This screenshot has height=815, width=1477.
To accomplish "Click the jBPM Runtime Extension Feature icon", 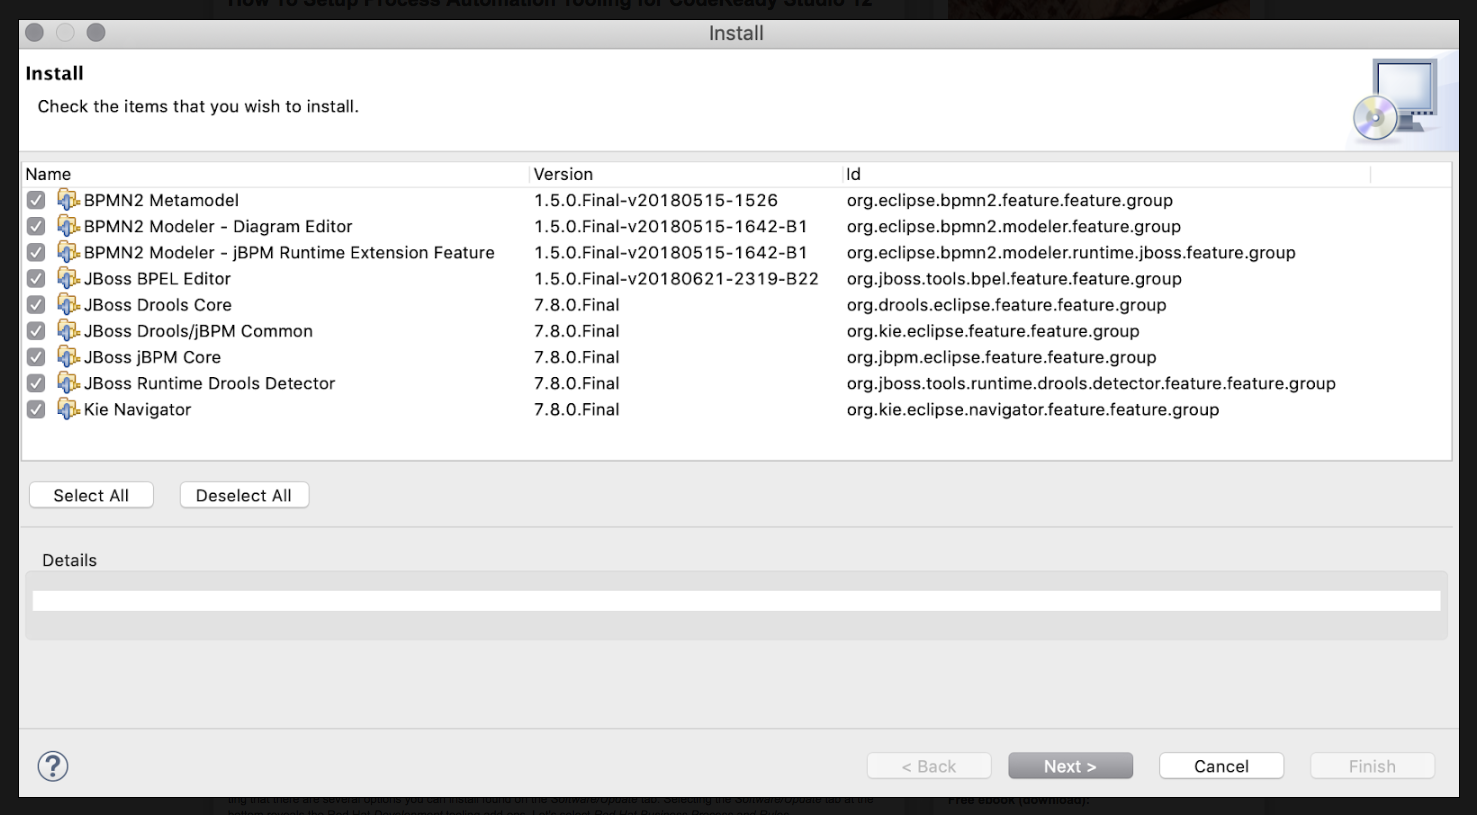I will [x=68, y=252].
